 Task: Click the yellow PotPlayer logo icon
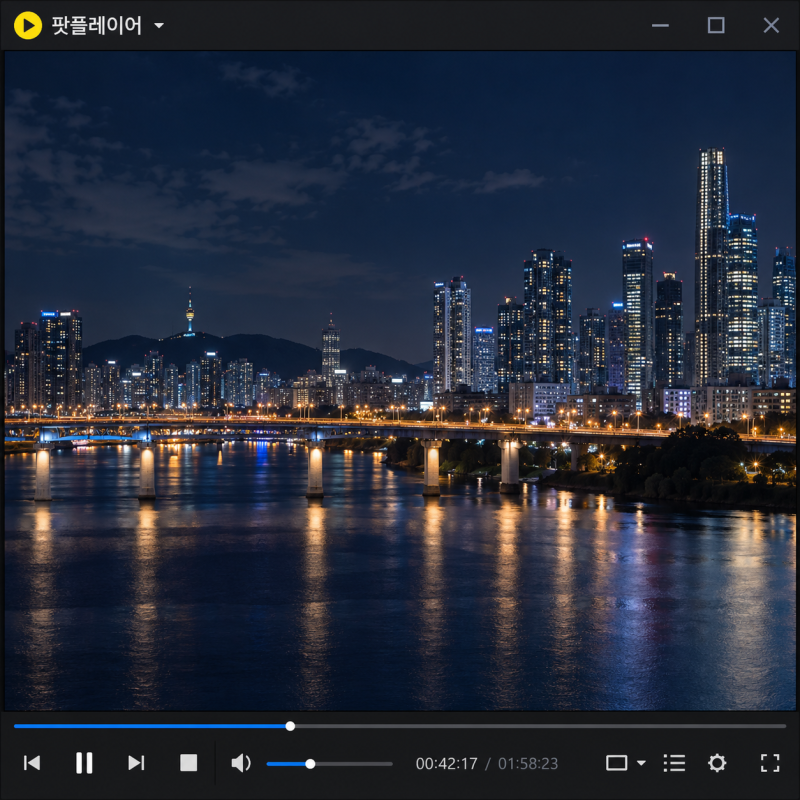pos(28,25)
